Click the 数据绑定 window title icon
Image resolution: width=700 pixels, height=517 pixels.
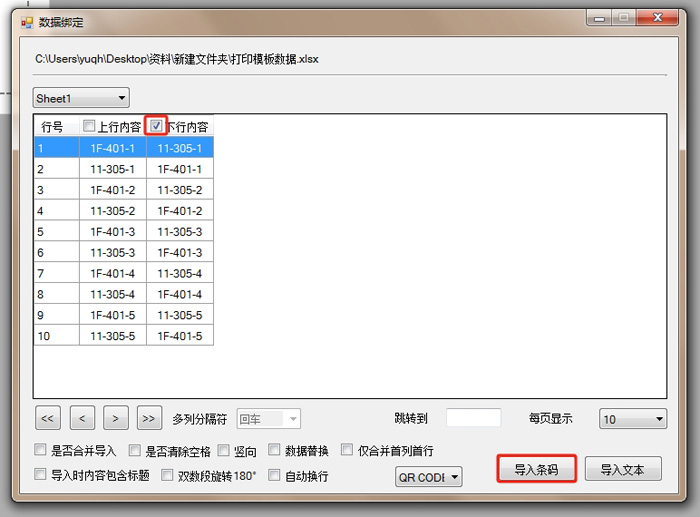tap(27, 22)
